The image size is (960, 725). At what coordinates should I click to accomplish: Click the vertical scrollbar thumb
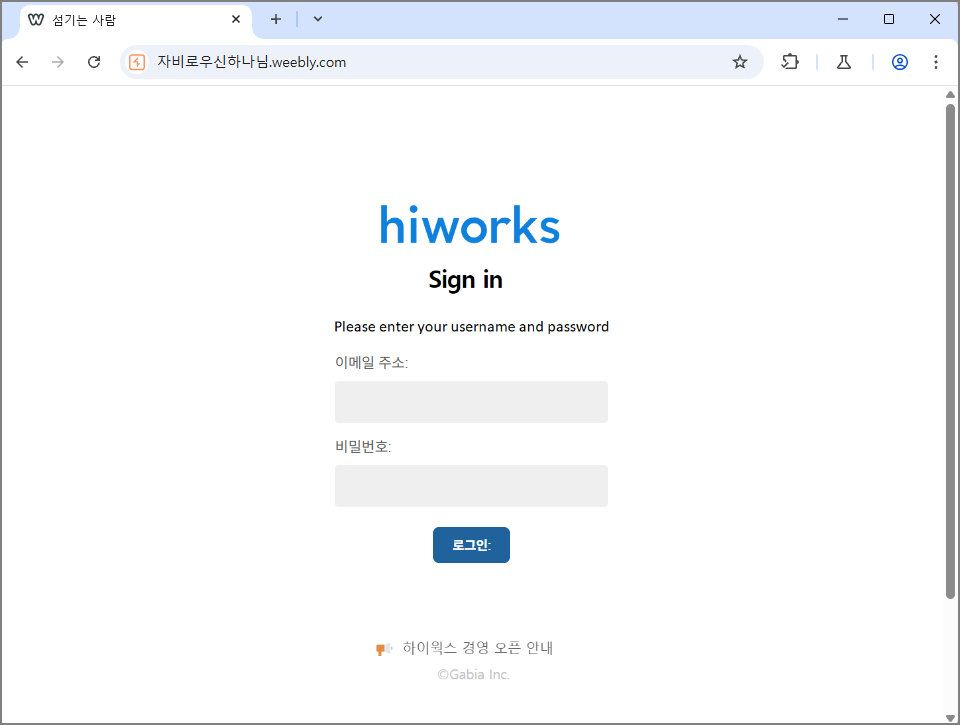click(950, 351)
